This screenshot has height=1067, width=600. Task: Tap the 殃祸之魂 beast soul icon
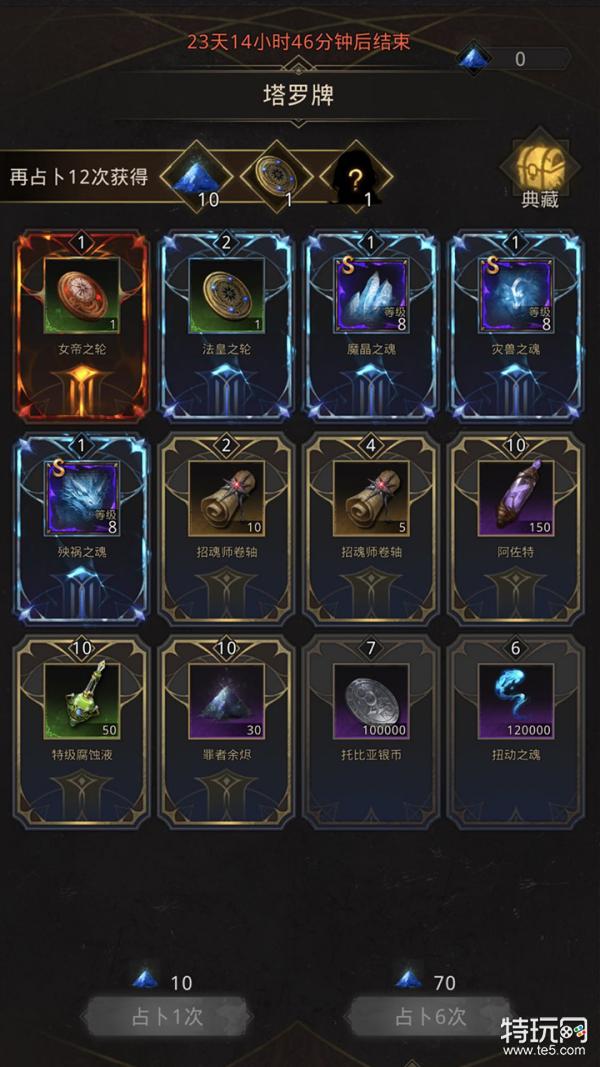[82, 498]
